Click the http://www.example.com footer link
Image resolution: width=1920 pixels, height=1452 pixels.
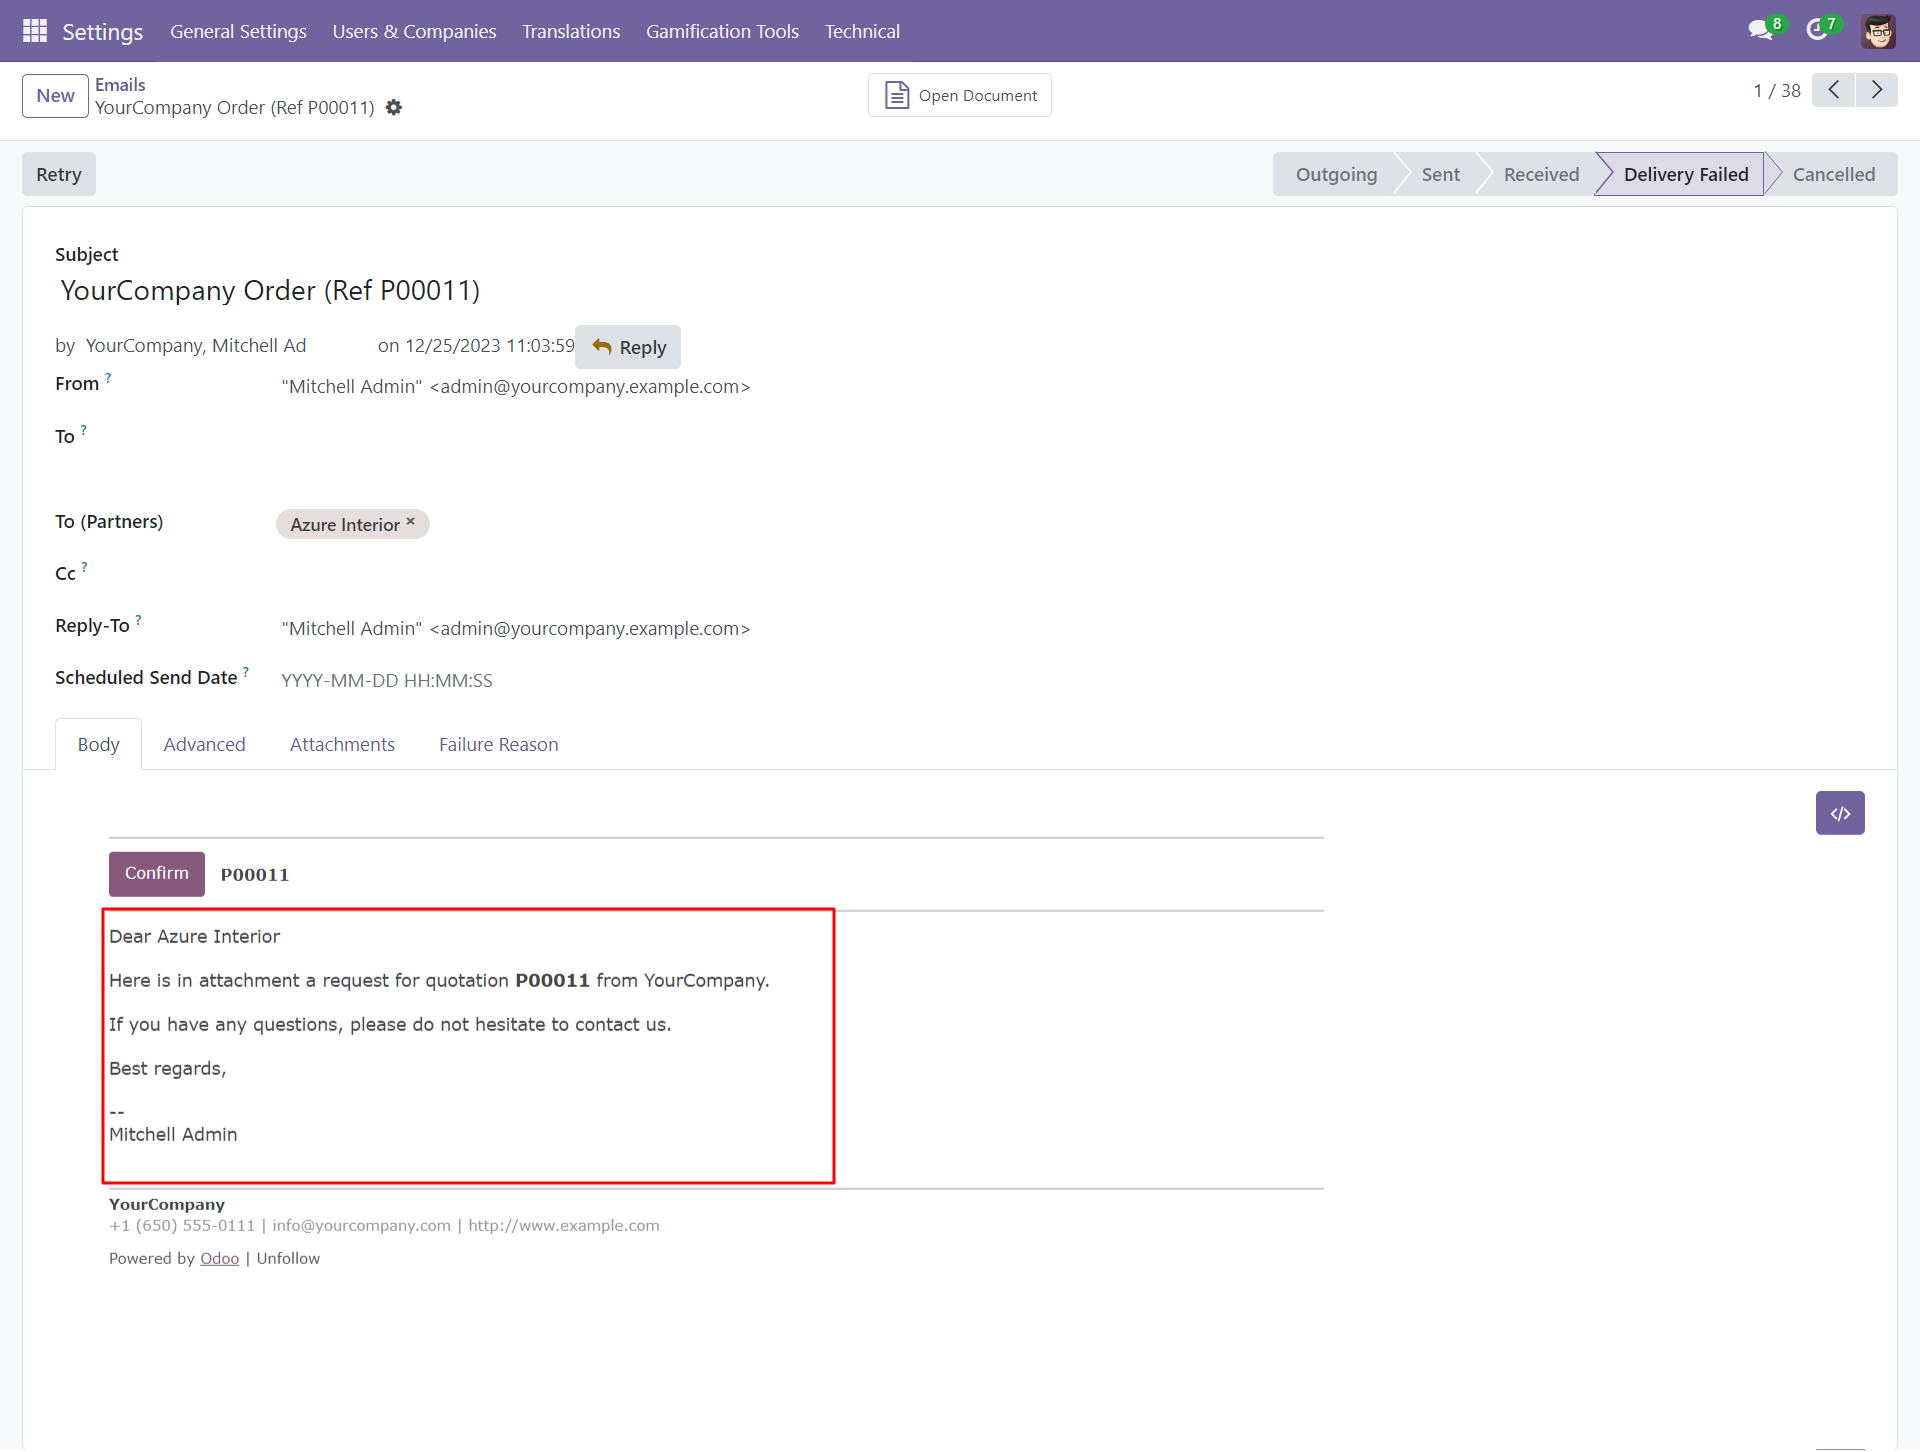(x=564, y=1225)
